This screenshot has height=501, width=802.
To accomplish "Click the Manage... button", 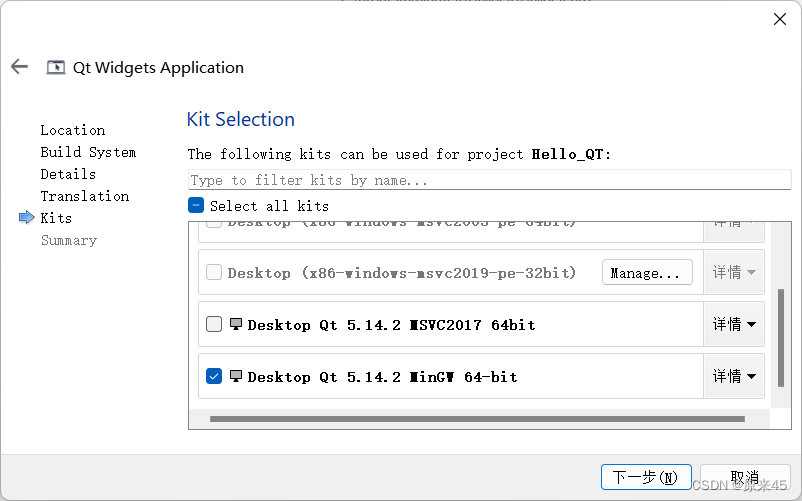I will pos(647,272).
